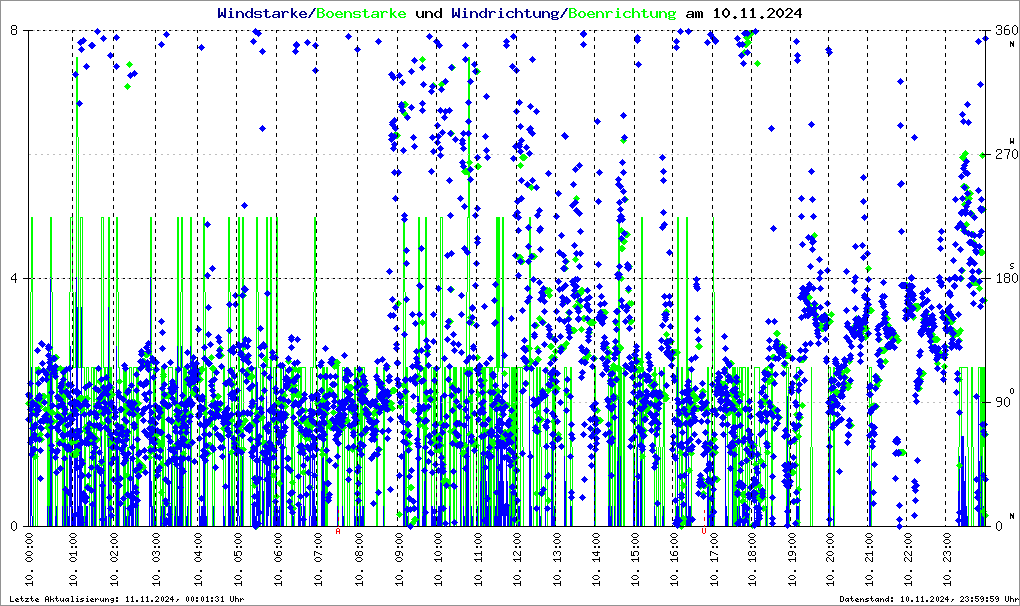The height and width of the screenshot is (606, 1020).
Task: Click the '10. 12:00' time axis label
Action: 518,559
